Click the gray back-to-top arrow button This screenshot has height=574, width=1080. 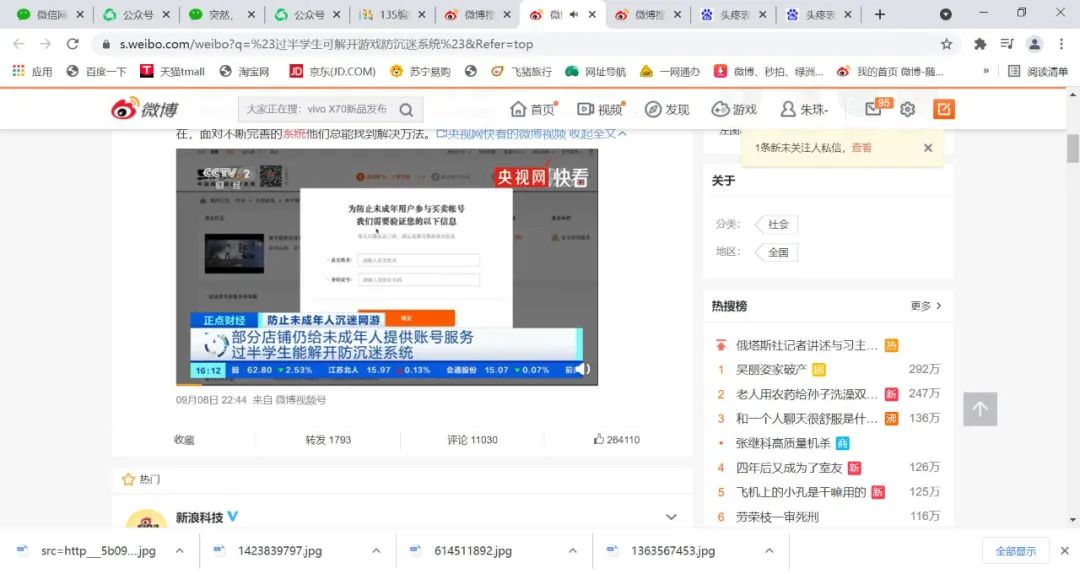980,409
